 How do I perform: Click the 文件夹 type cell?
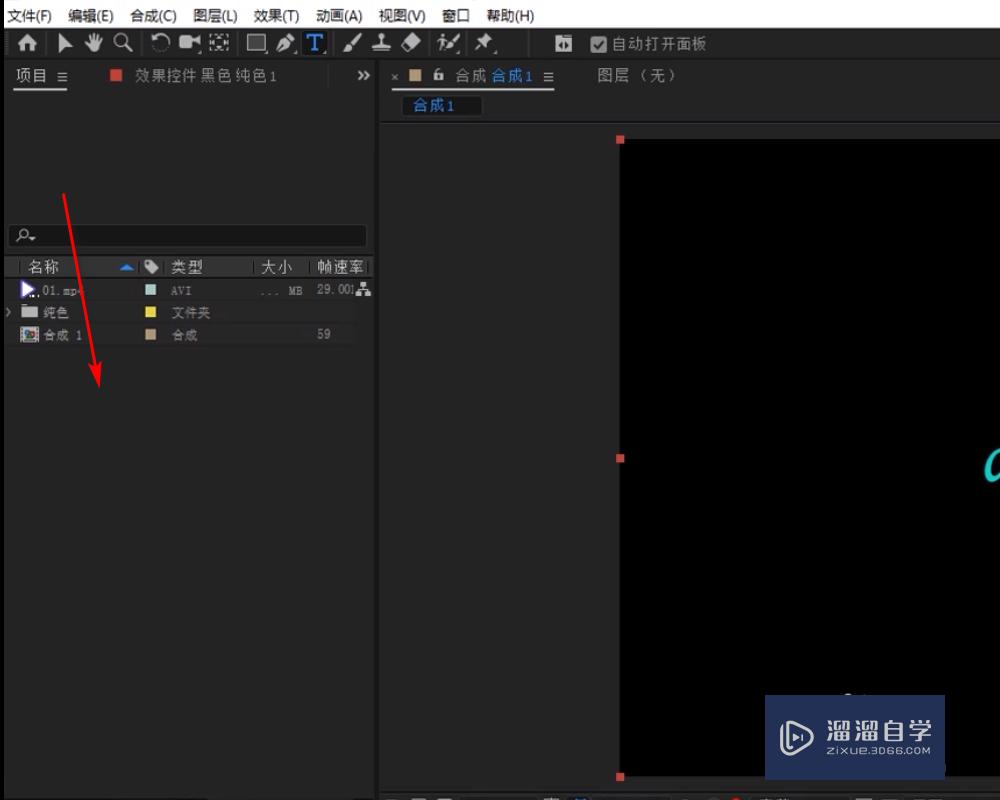(x=190, y=313)
